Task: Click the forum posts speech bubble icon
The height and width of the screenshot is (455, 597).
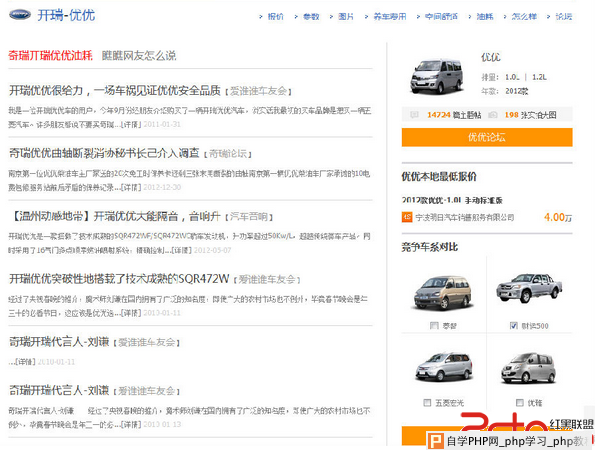Action: point(414,115)
